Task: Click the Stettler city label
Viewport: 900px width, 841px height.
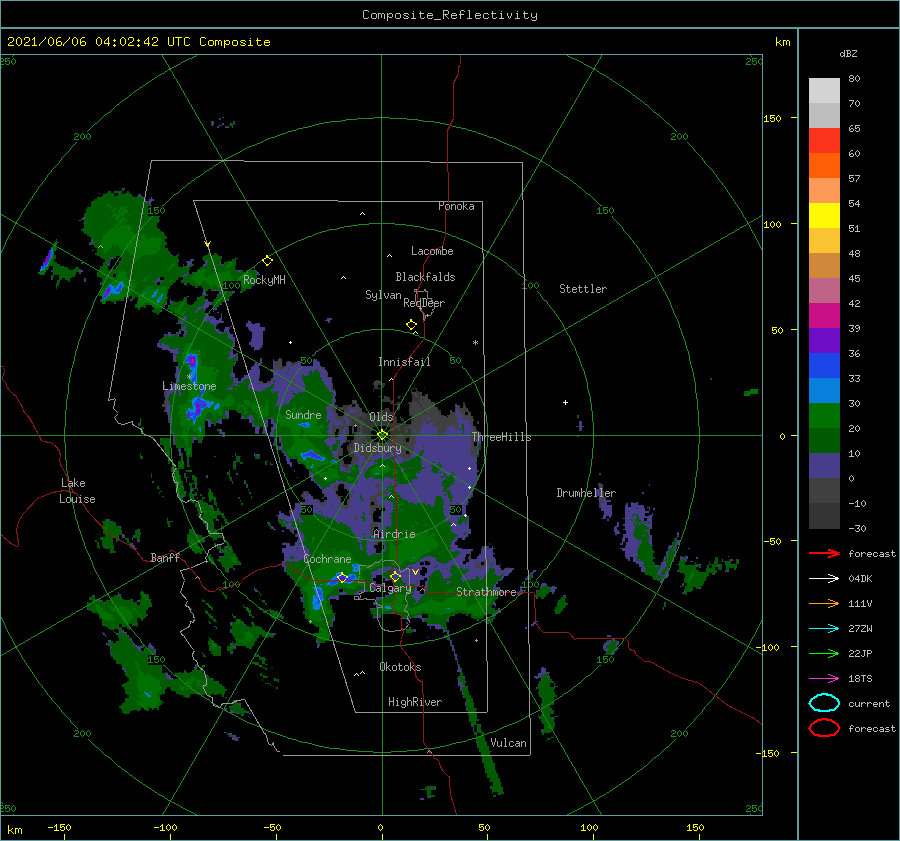Action: (x=583, y=289)
